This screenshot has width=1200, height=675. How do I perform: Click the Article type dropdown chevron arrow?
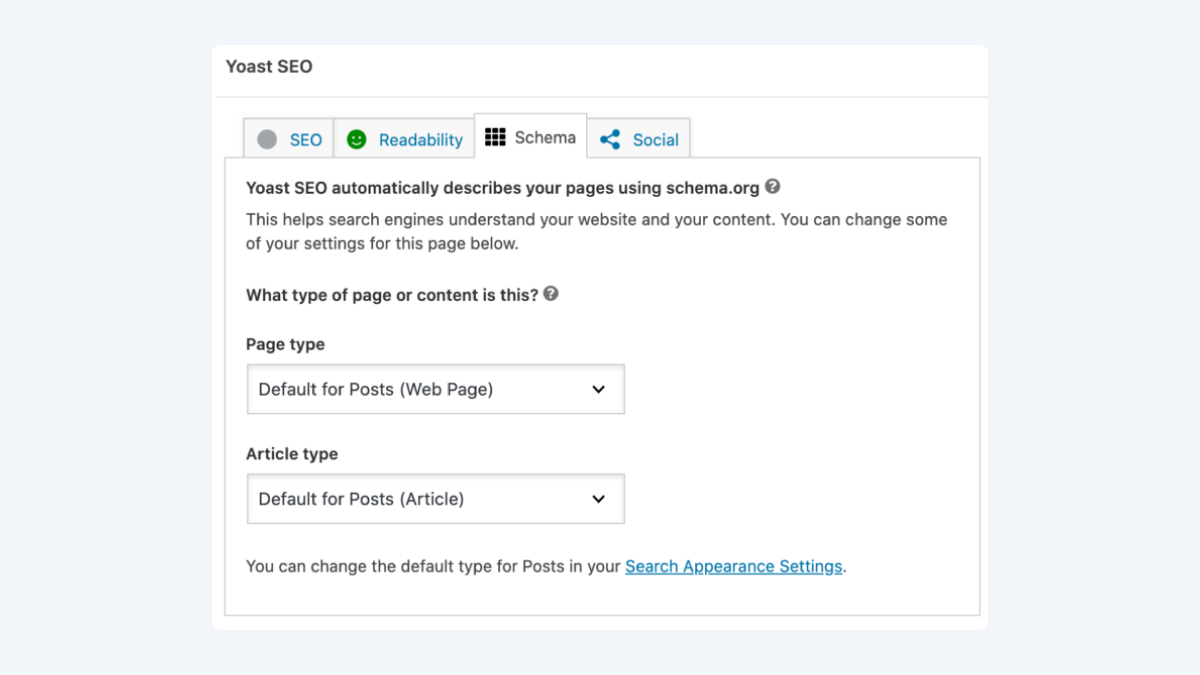(x=598, y=499)
